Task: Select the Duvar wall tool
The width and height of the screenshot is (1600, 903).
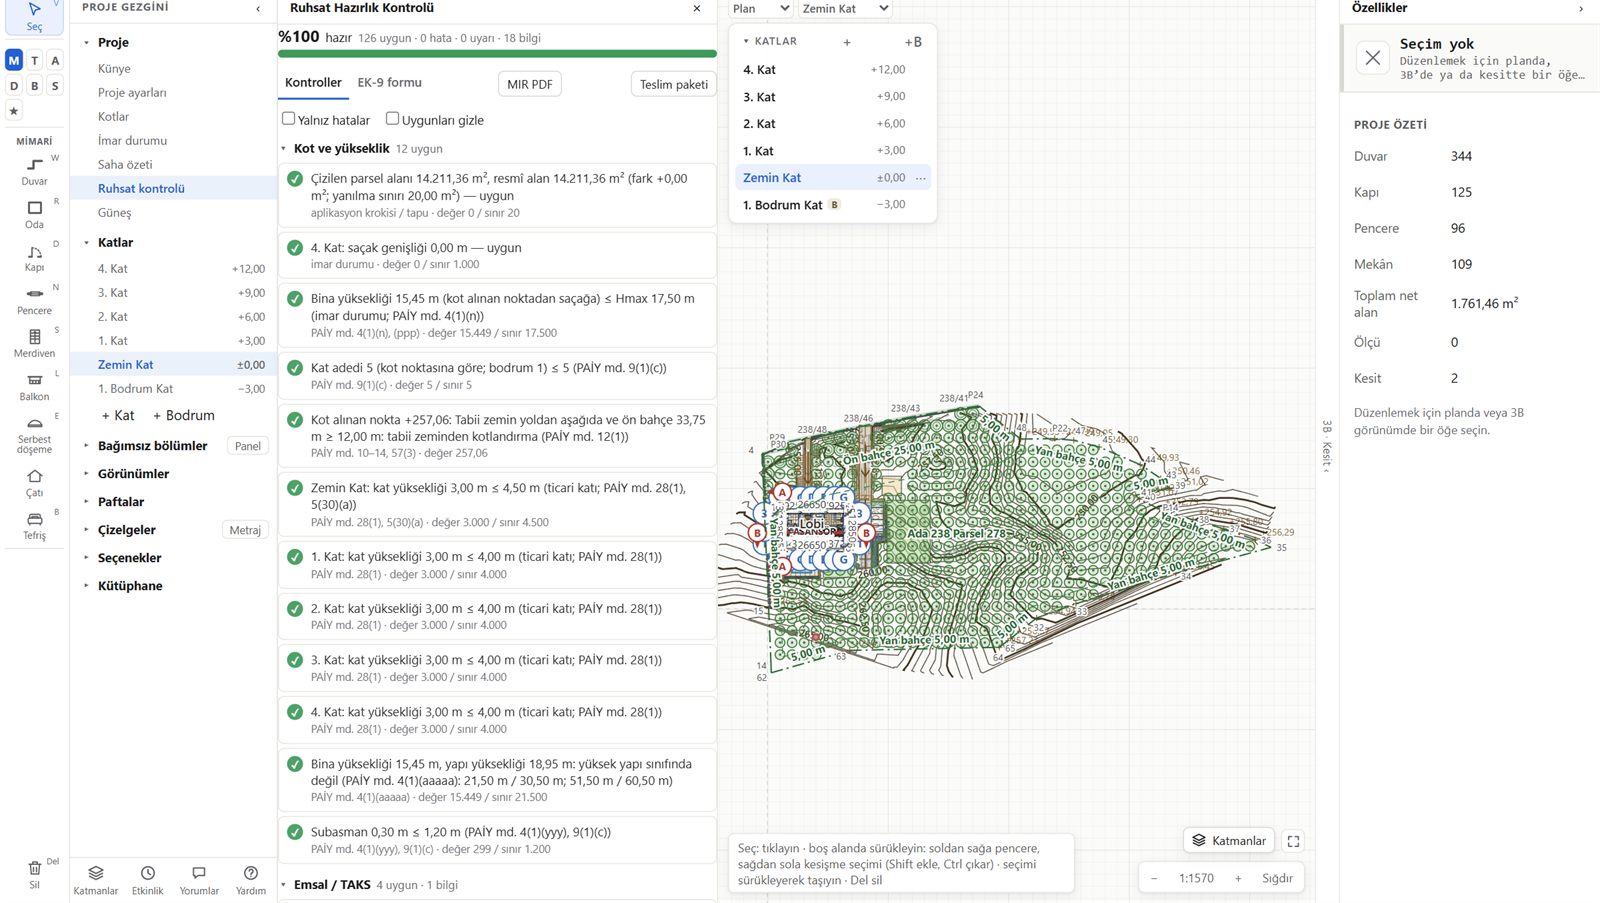Action: click(34, 171)
